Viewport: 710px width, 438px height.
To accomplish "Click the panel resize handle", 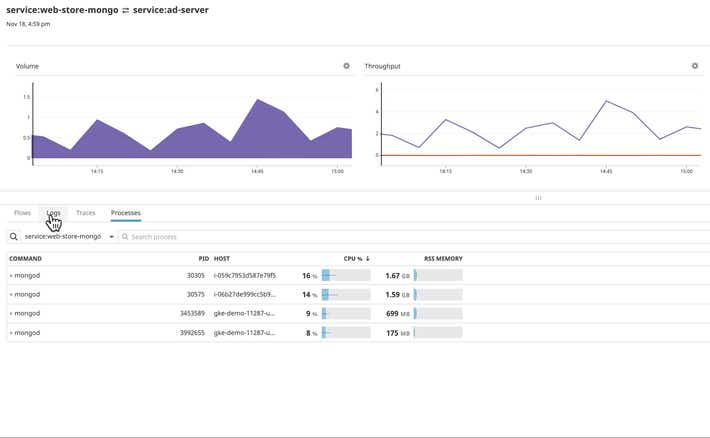I will (538, 198).
